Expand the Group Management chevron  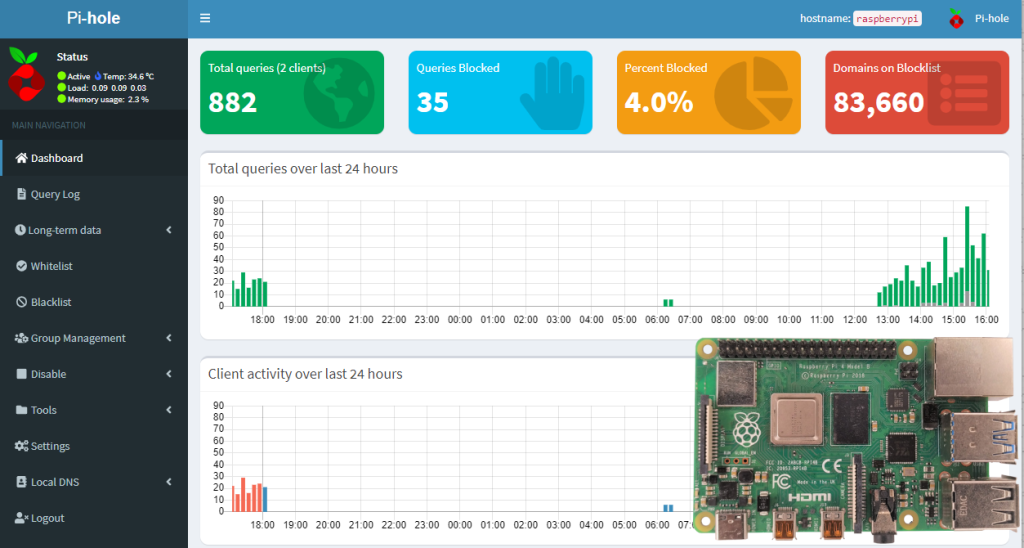click(169, 338)
